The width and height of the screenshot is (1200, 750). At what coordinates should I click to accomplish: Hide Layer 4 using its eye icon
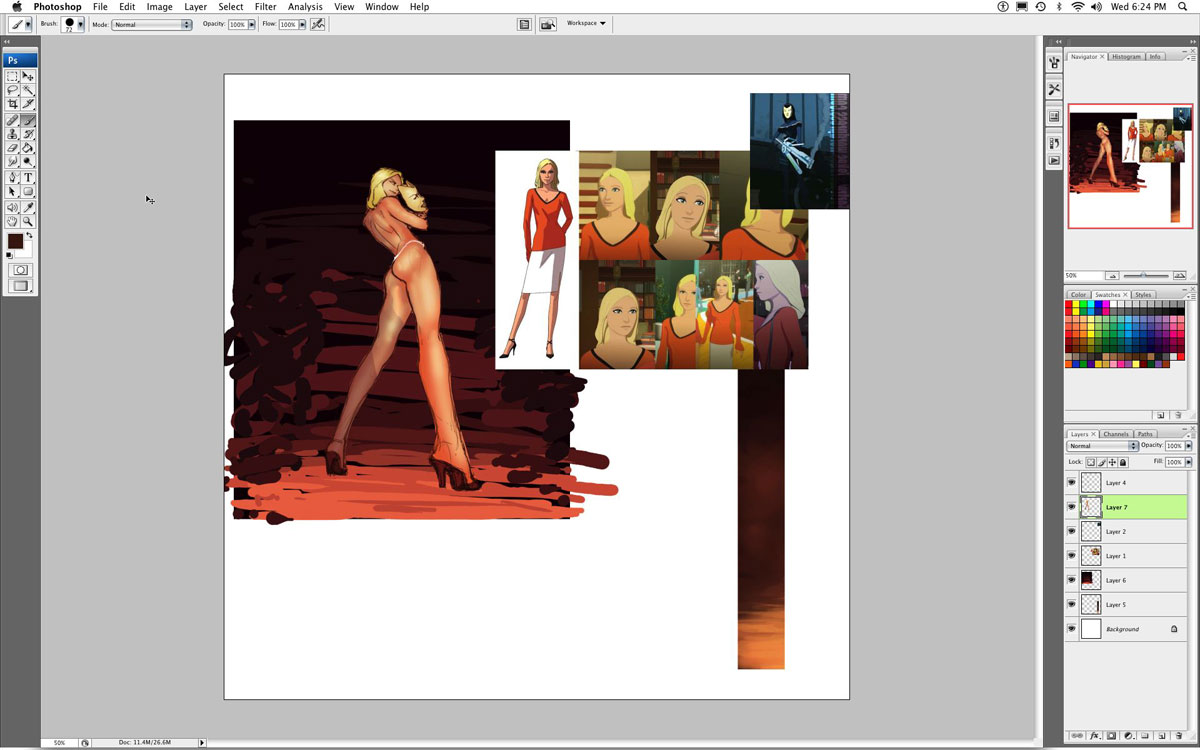1072,482
